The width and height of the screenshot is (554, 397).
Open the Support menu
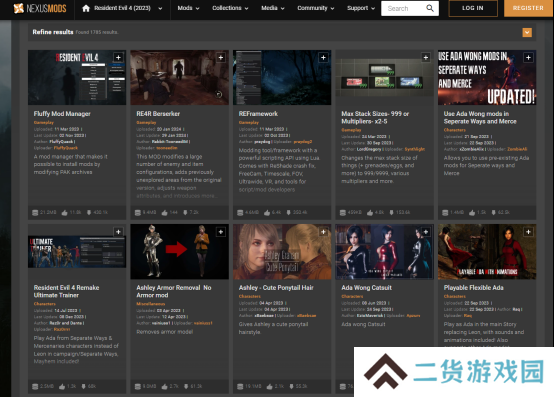pos(360,8)
